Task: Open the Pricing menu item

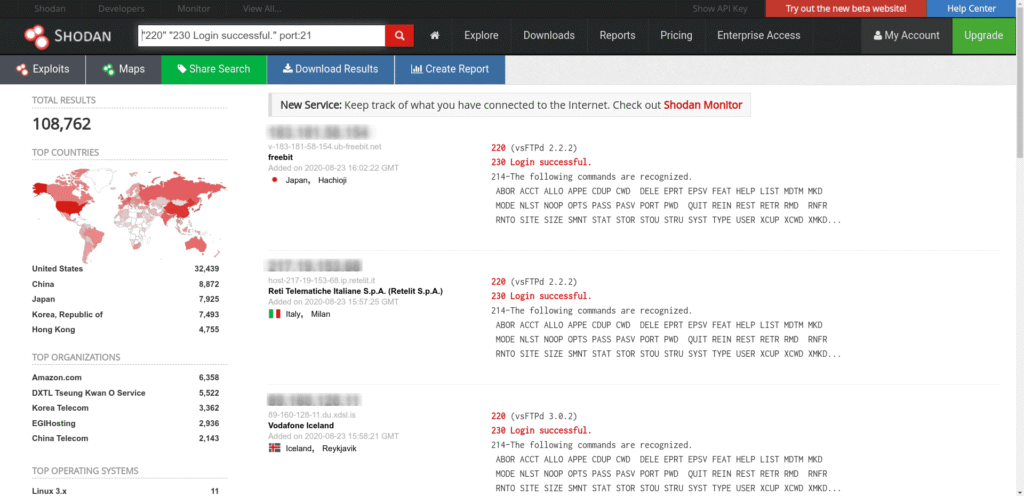Action: click(676, 36)
